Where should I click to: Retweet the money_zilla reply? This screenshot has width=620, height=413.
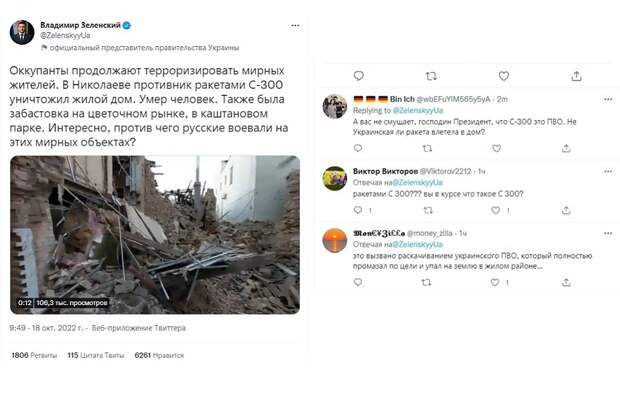pos(426,282)
